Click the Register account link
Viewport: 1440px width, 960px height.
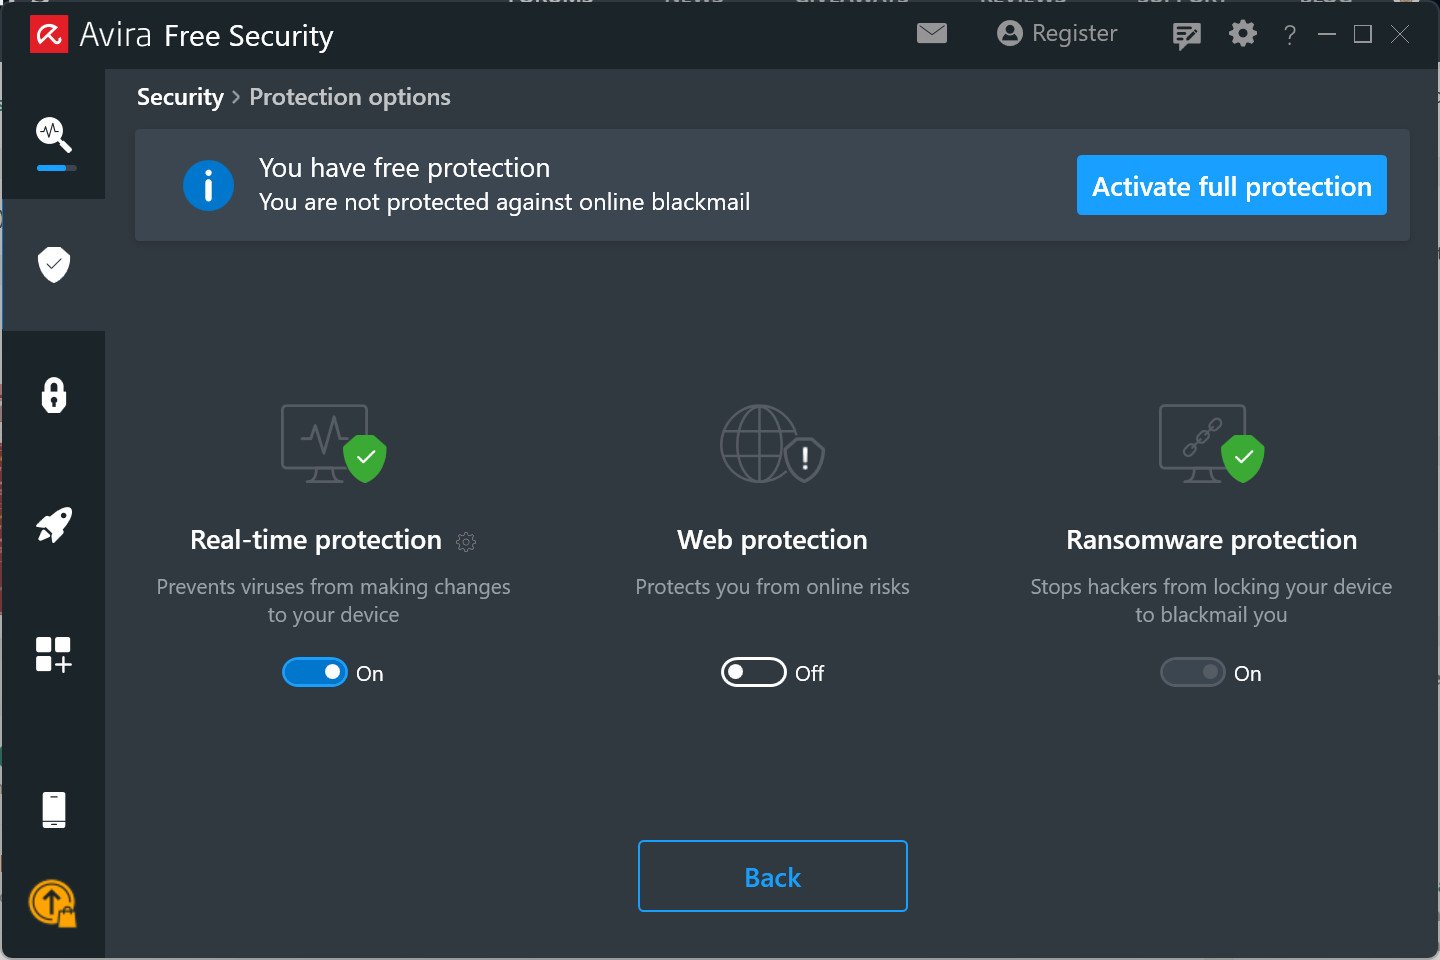[1057, 34]
